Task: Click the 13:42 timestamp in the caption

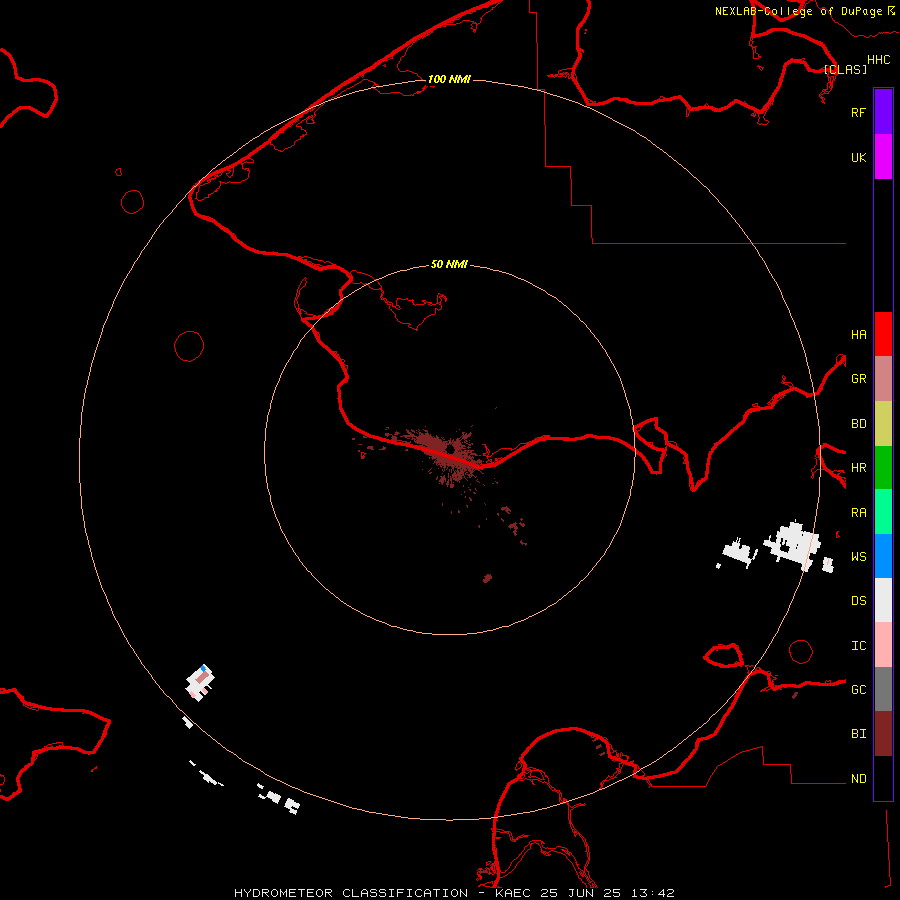Action: [651, 893]
